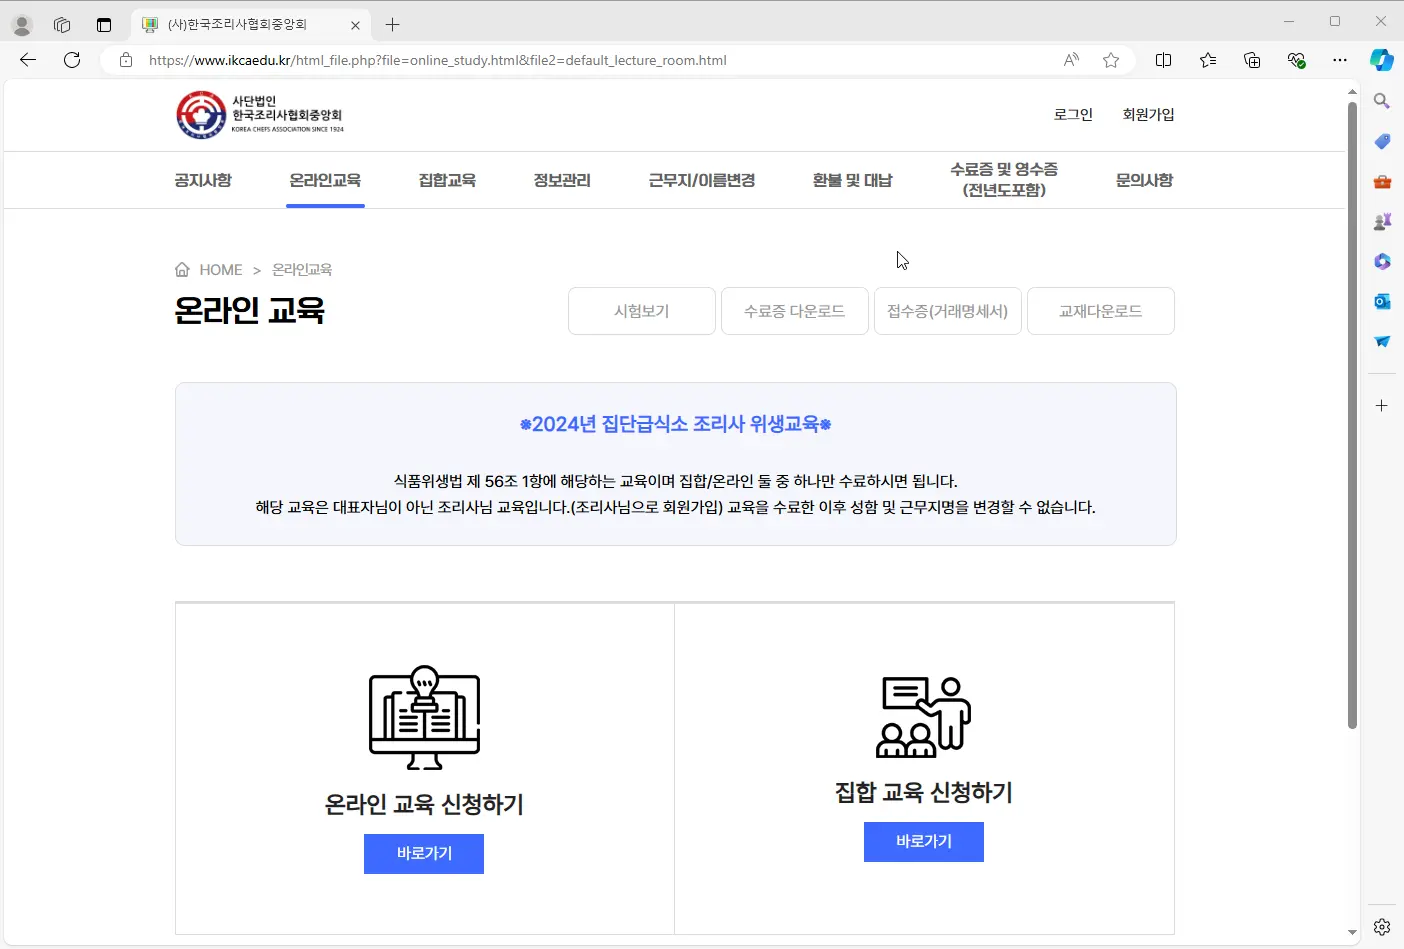Click the group education classroom icon
Screen dimensions: 1404x949
923,717
